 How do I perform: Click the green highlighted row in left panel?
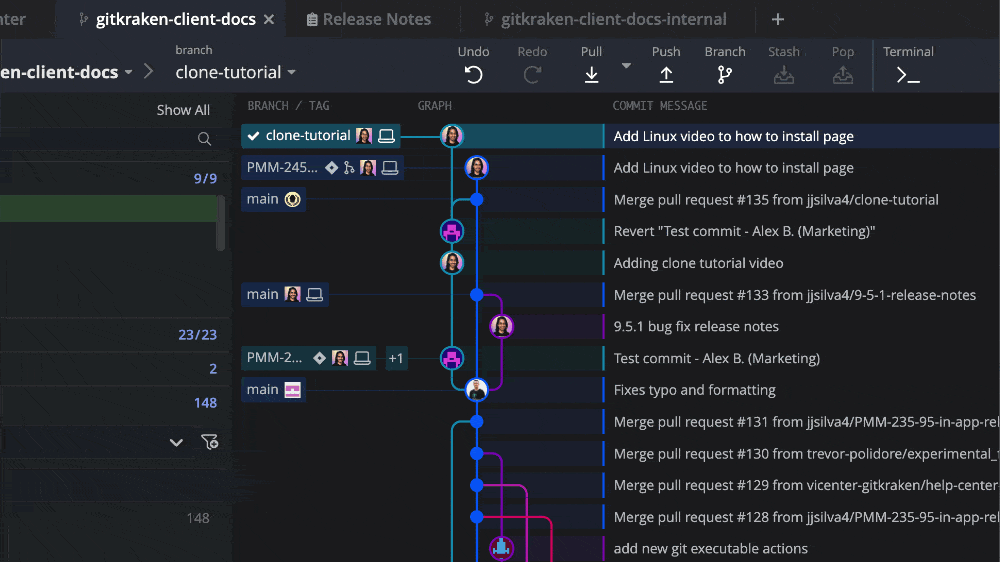pos(108,209)
